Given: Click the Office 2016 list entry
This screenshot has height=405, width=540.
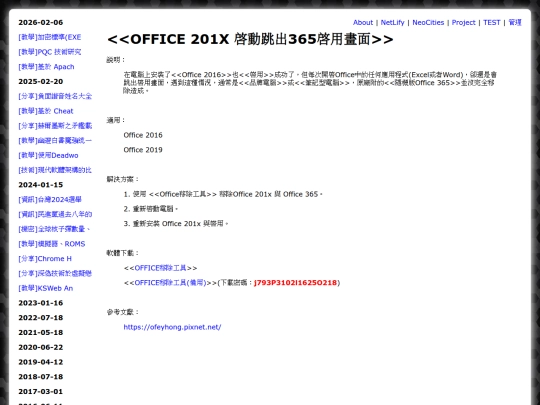Looking at the screenshot, I should point(143,135).
